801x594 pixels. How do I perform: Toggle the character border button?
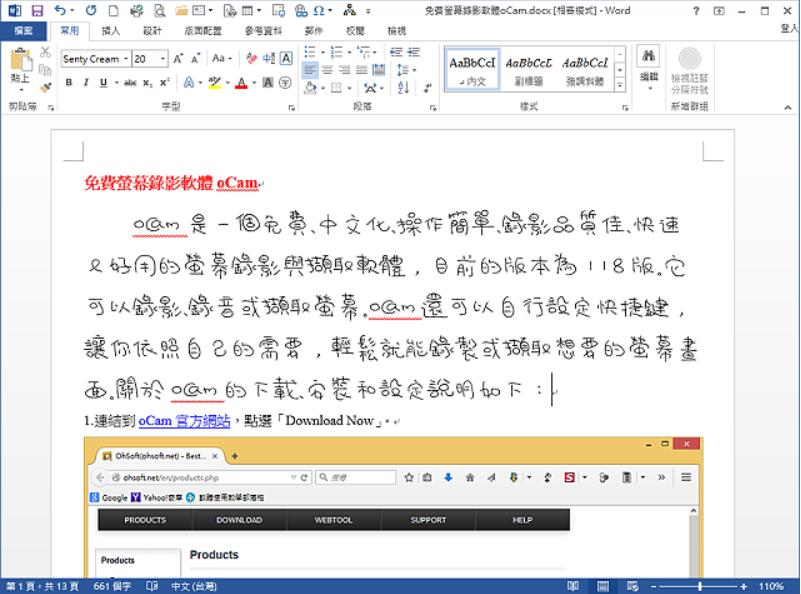click(286, 59)
